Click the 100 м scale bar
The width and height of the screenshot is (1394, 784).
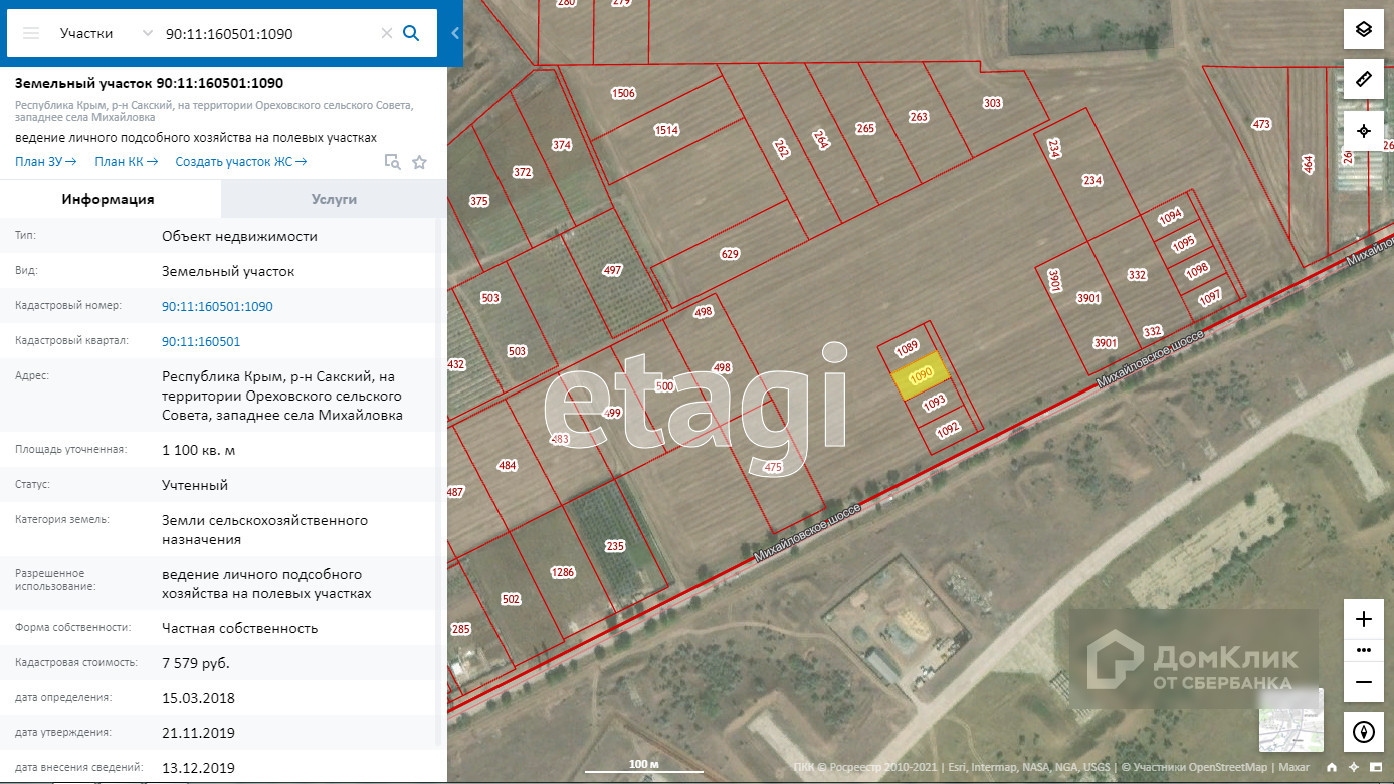(643, 766)
